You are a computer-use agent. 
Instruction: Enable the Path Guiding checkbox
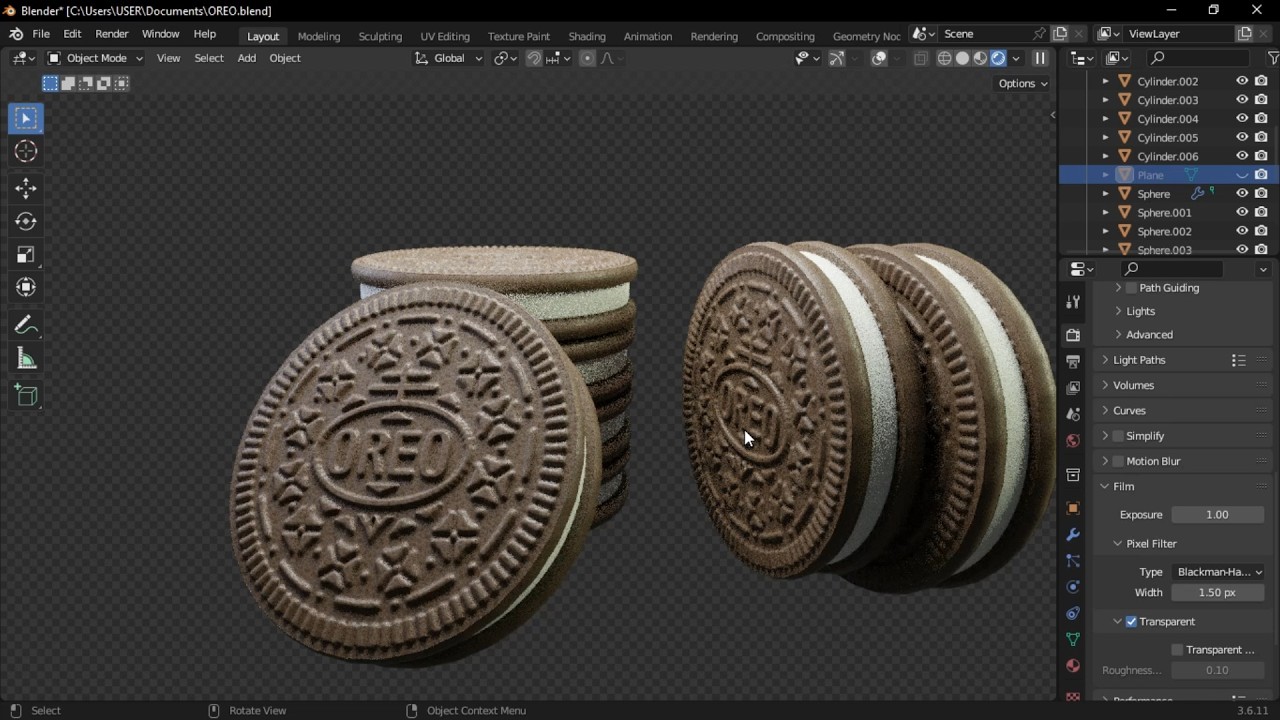[1131, 288]
